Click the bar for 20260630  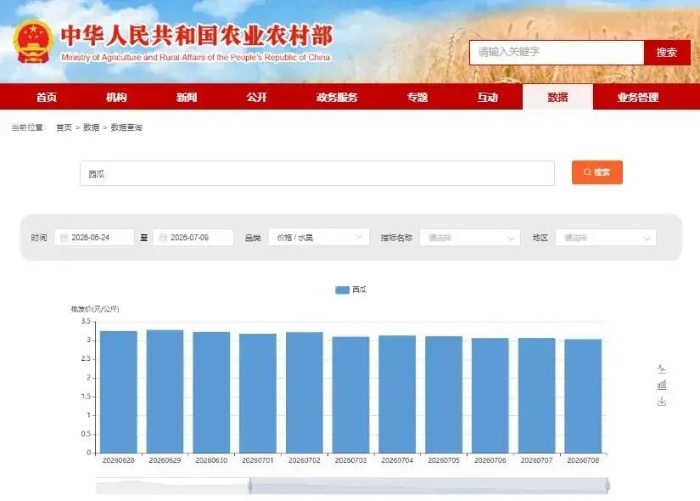[212, 392]
